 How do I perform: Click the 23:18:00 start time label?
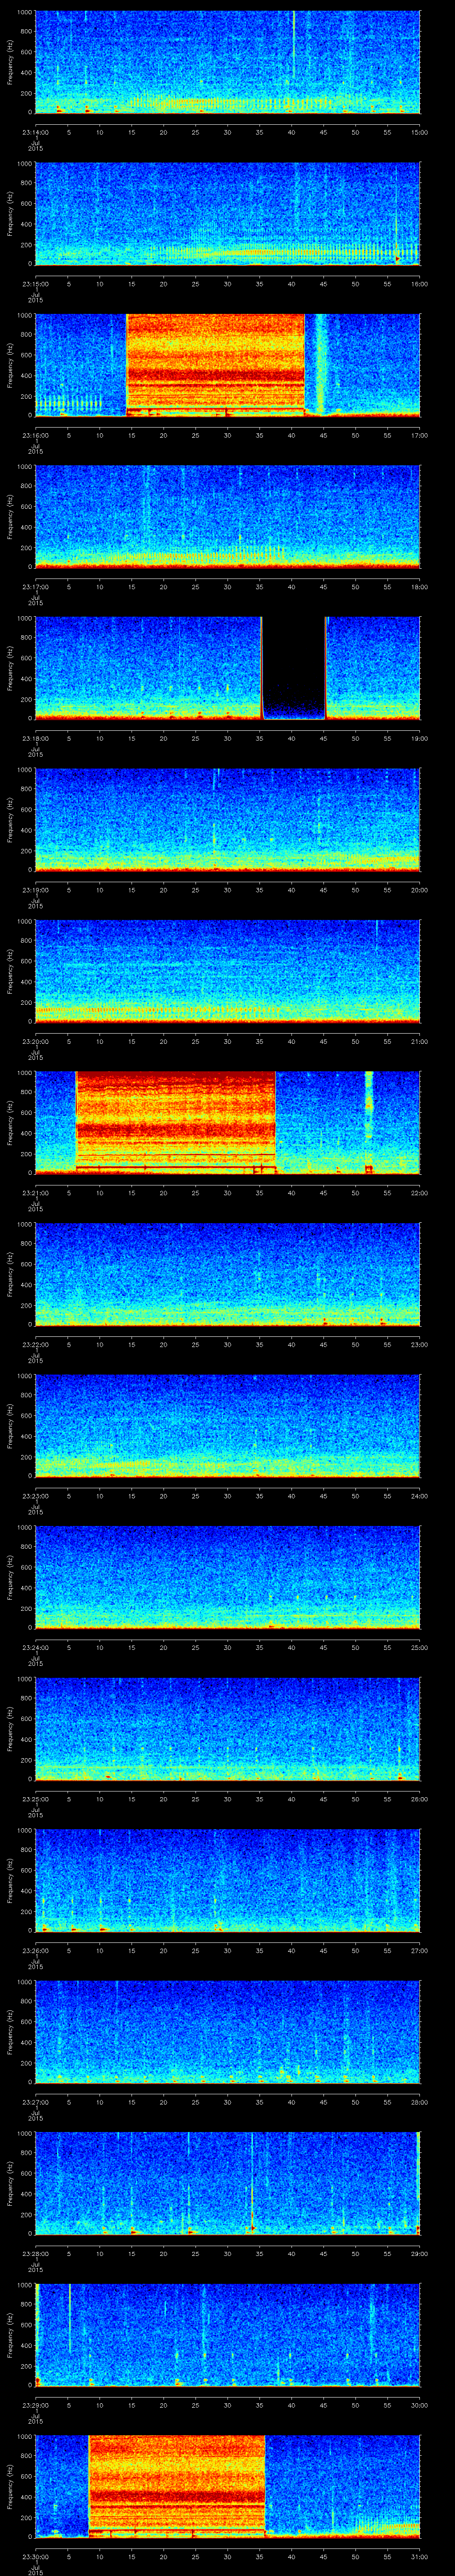(35, 738)
